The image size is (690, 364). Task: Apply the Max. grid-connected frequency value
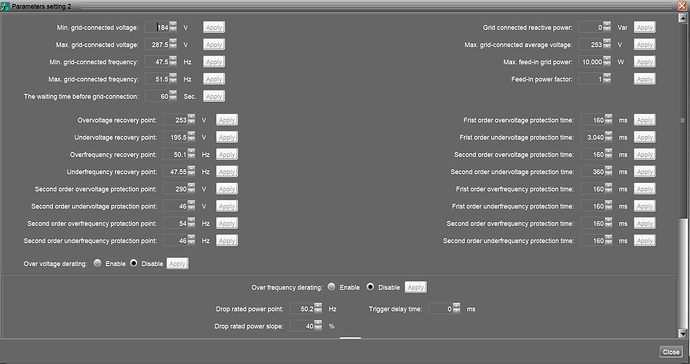[214, 79]
